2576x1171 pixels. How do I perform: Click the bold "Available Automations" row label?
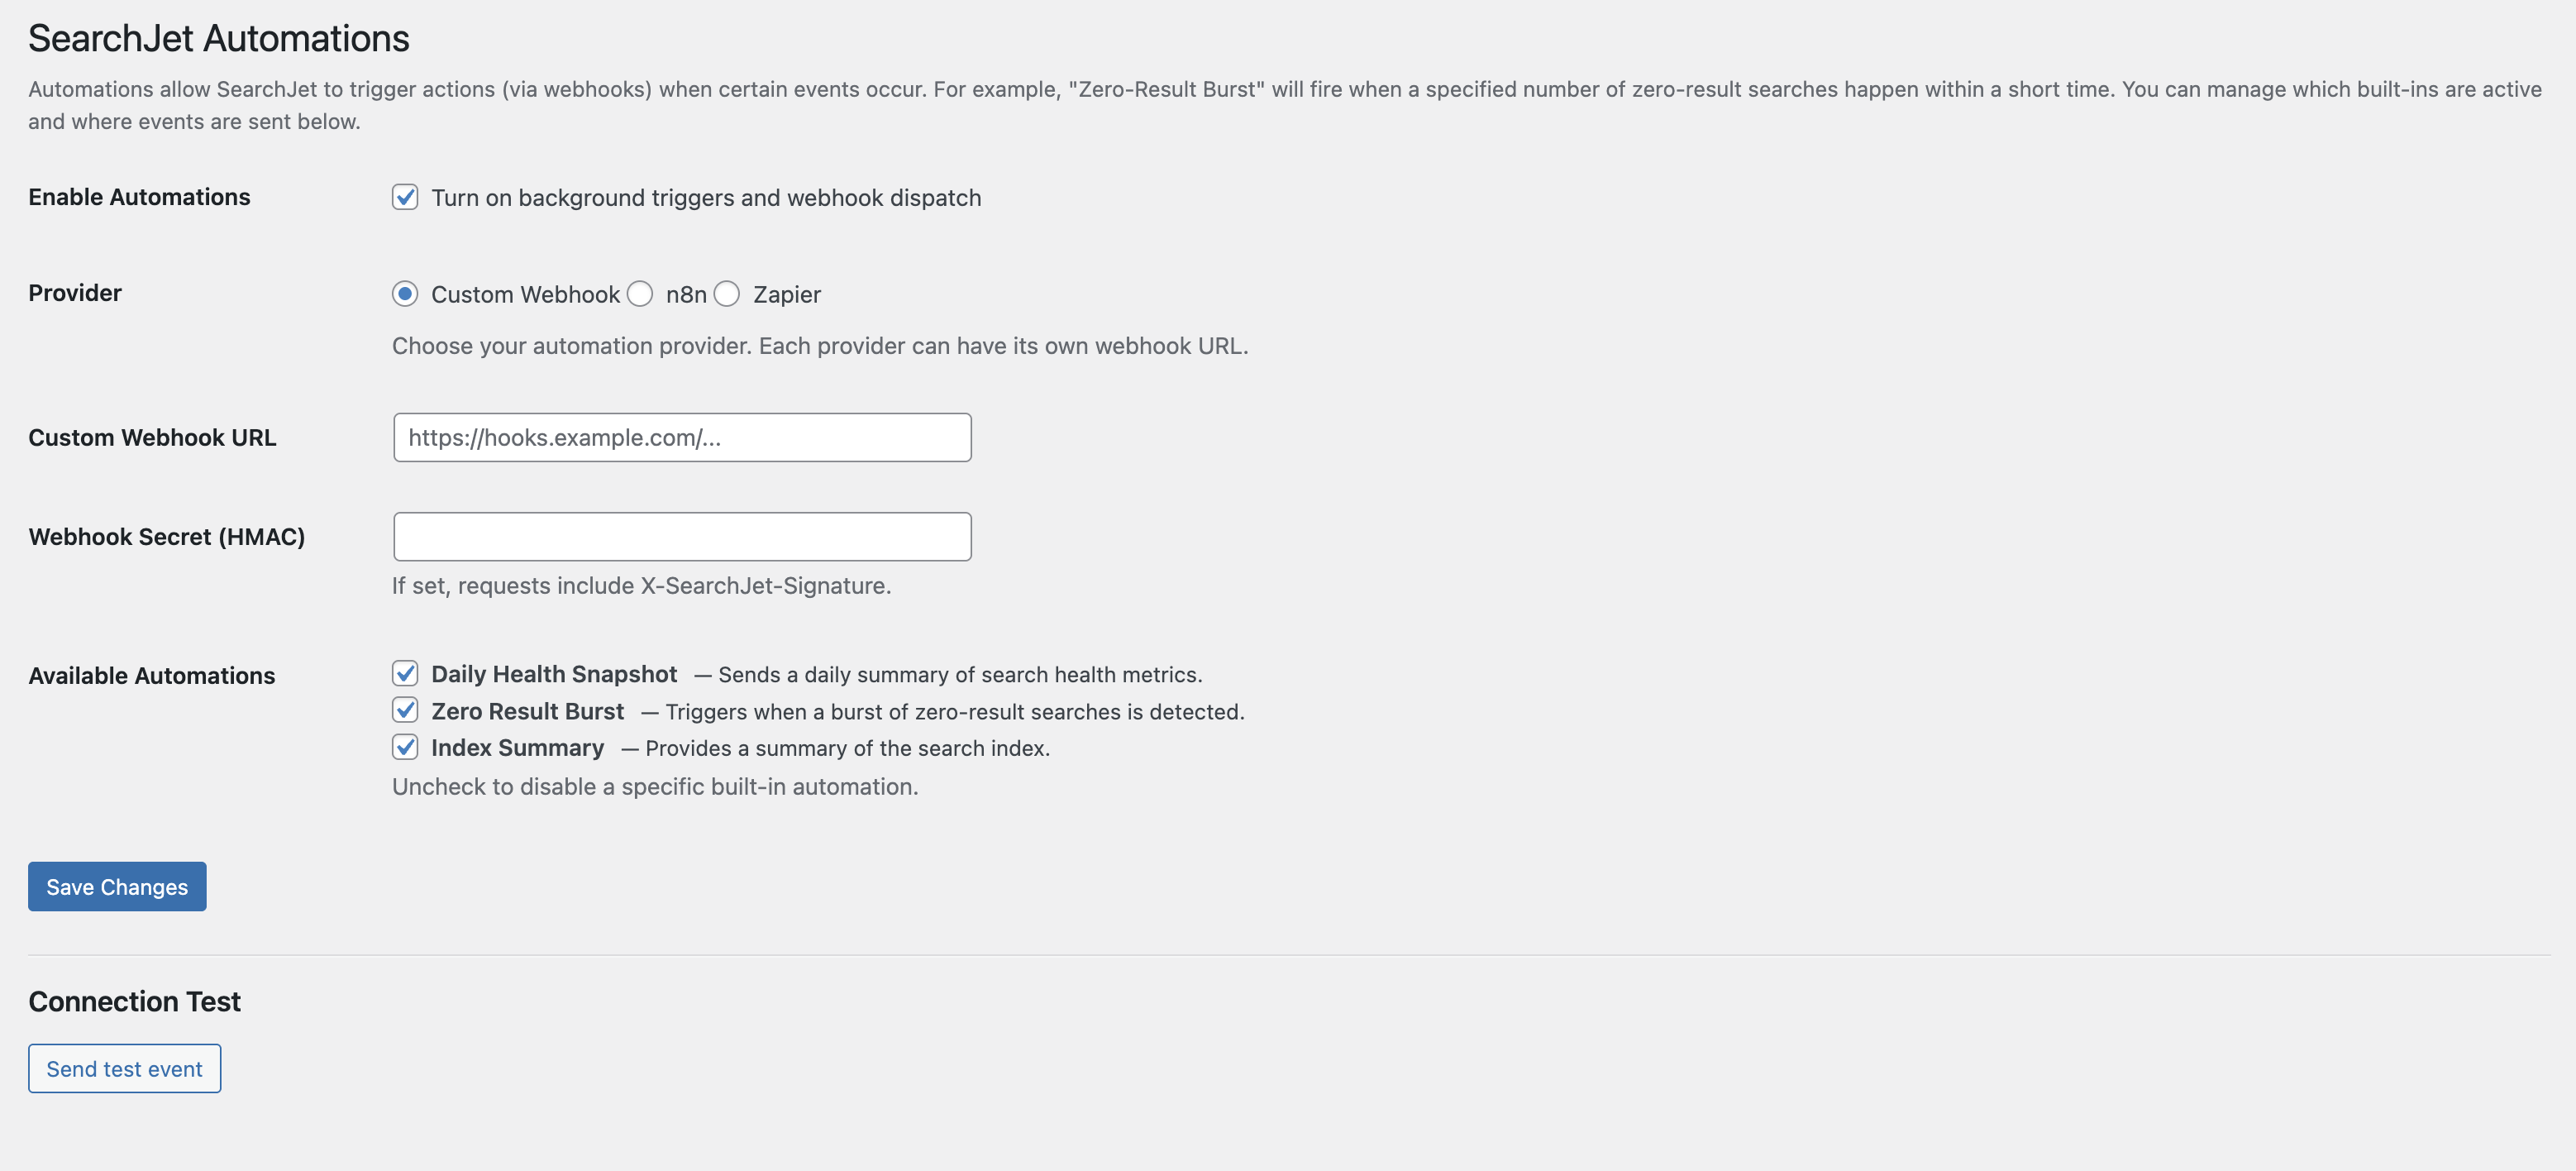[151, 676]
